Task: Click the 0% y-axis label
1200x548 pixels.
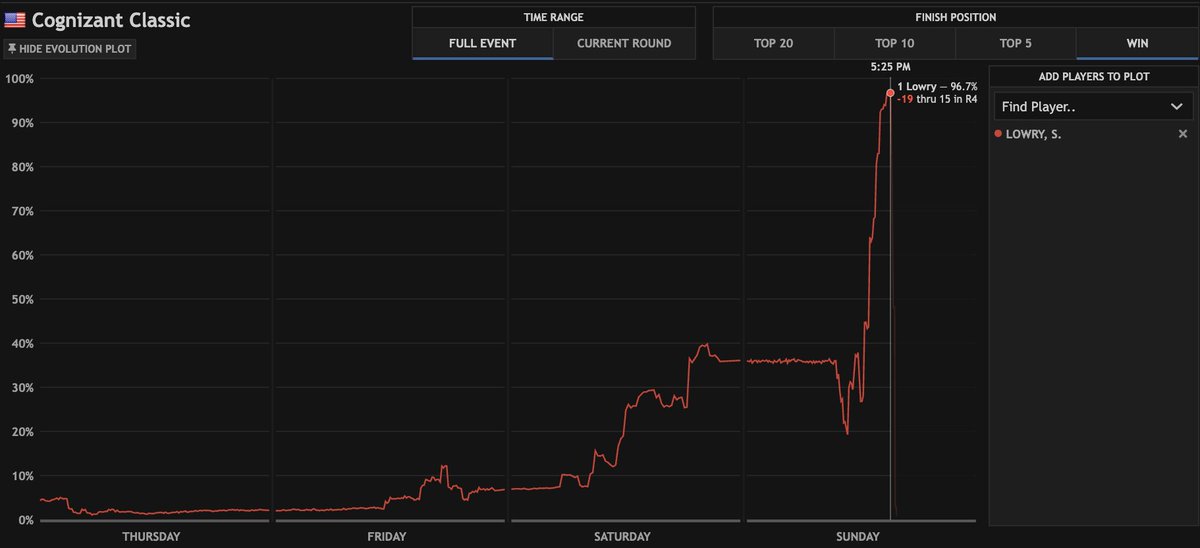Action: 24,520
